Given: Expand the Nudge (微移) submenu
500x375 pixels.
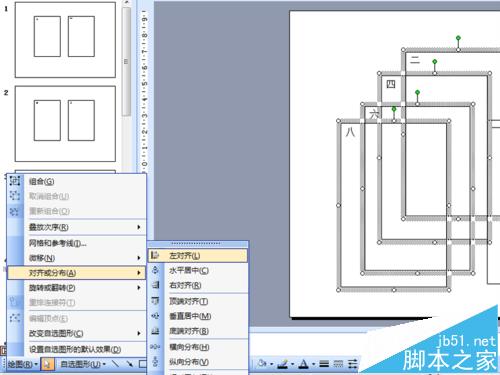Looking at the screenshot, I should 77,258.
